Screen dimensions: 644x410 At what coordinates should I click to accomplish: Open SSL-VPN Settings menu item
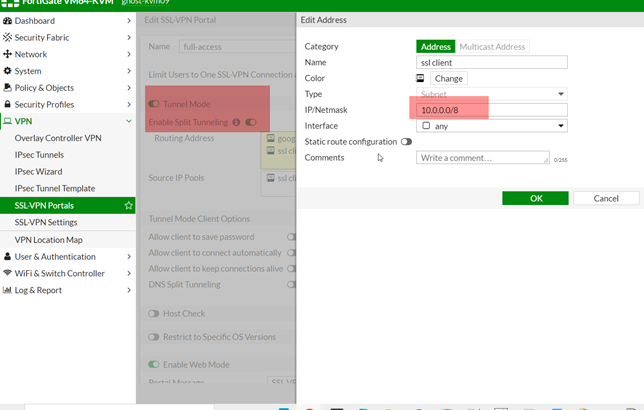[x=46, y=222]
